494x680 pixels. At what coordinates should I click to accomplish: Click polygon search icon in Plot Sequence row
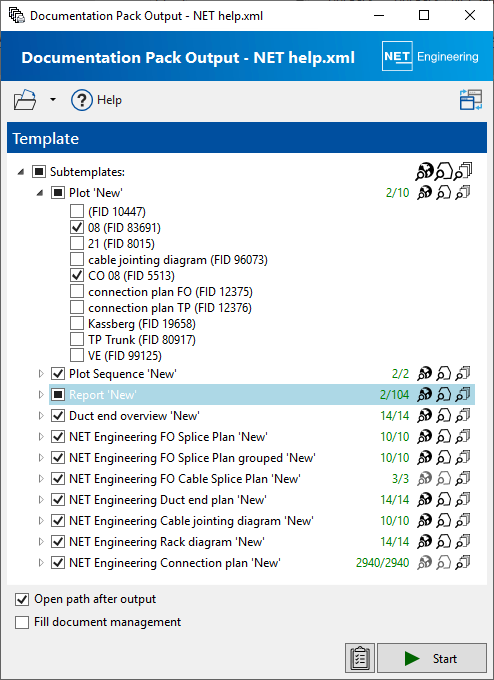click(x=443, y=373)
